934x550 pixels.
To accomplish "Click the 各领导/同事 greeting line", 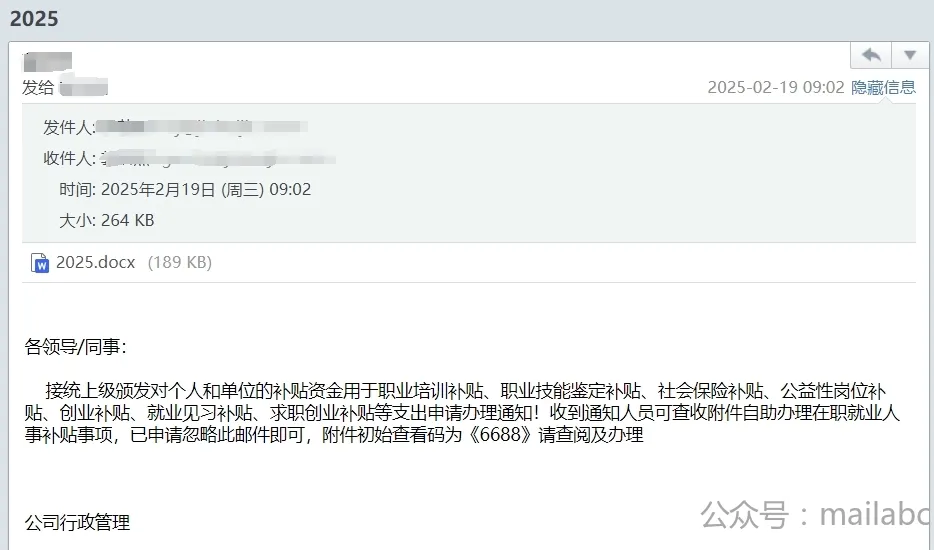I will pyautogui.click(x=76, y=347).
